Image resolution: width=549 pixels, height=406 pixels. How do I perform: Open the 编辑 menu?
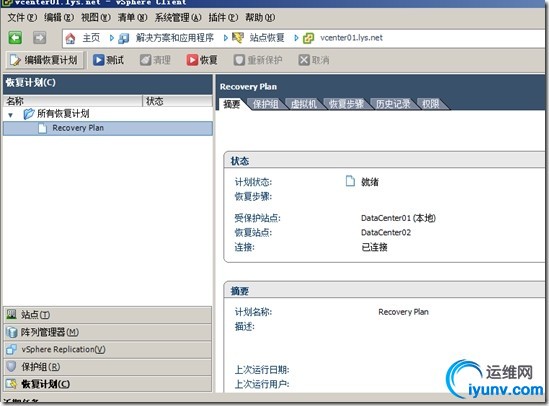point(59,18)
